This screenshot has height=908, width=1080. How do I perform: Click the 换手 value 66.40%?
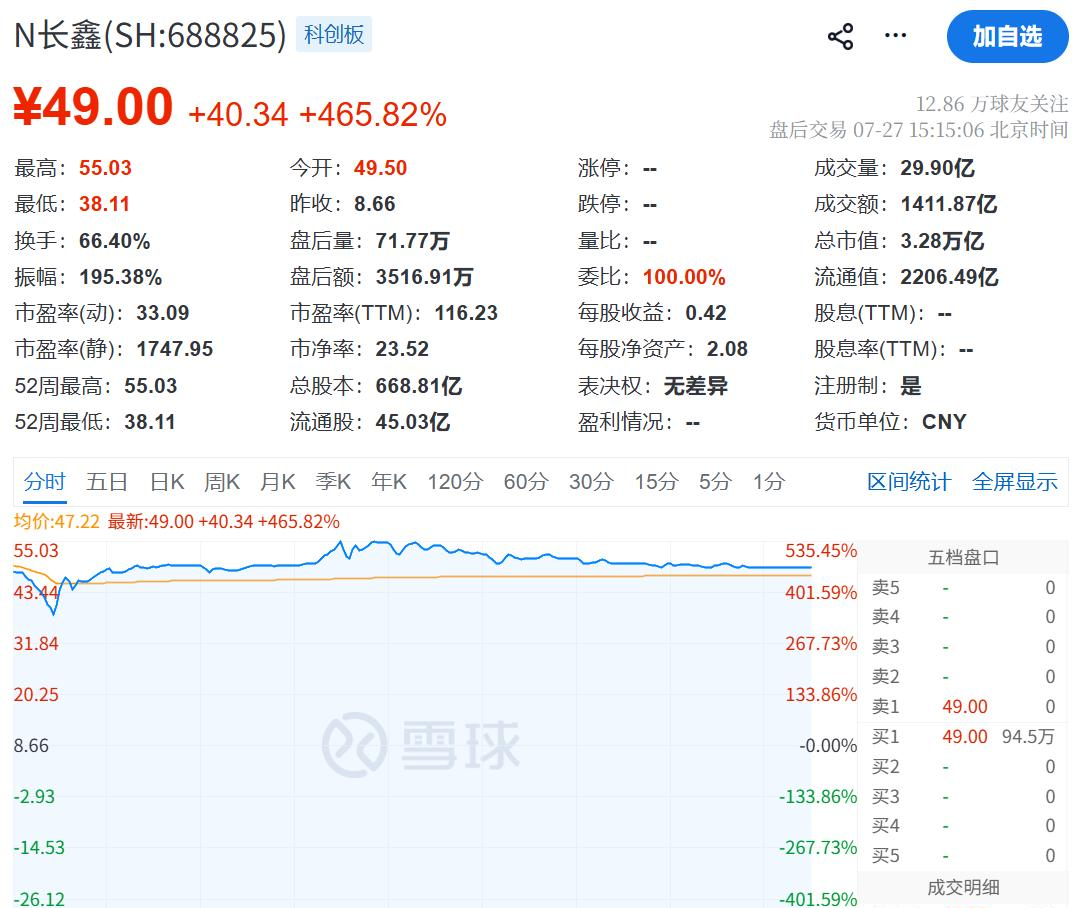pos(114,240)
